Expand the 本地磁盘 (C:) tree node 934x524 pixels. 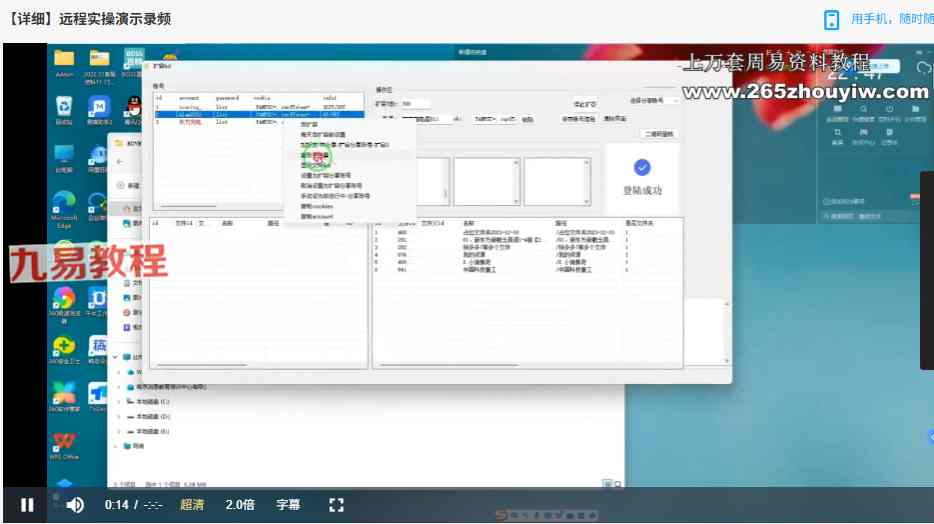119,401
